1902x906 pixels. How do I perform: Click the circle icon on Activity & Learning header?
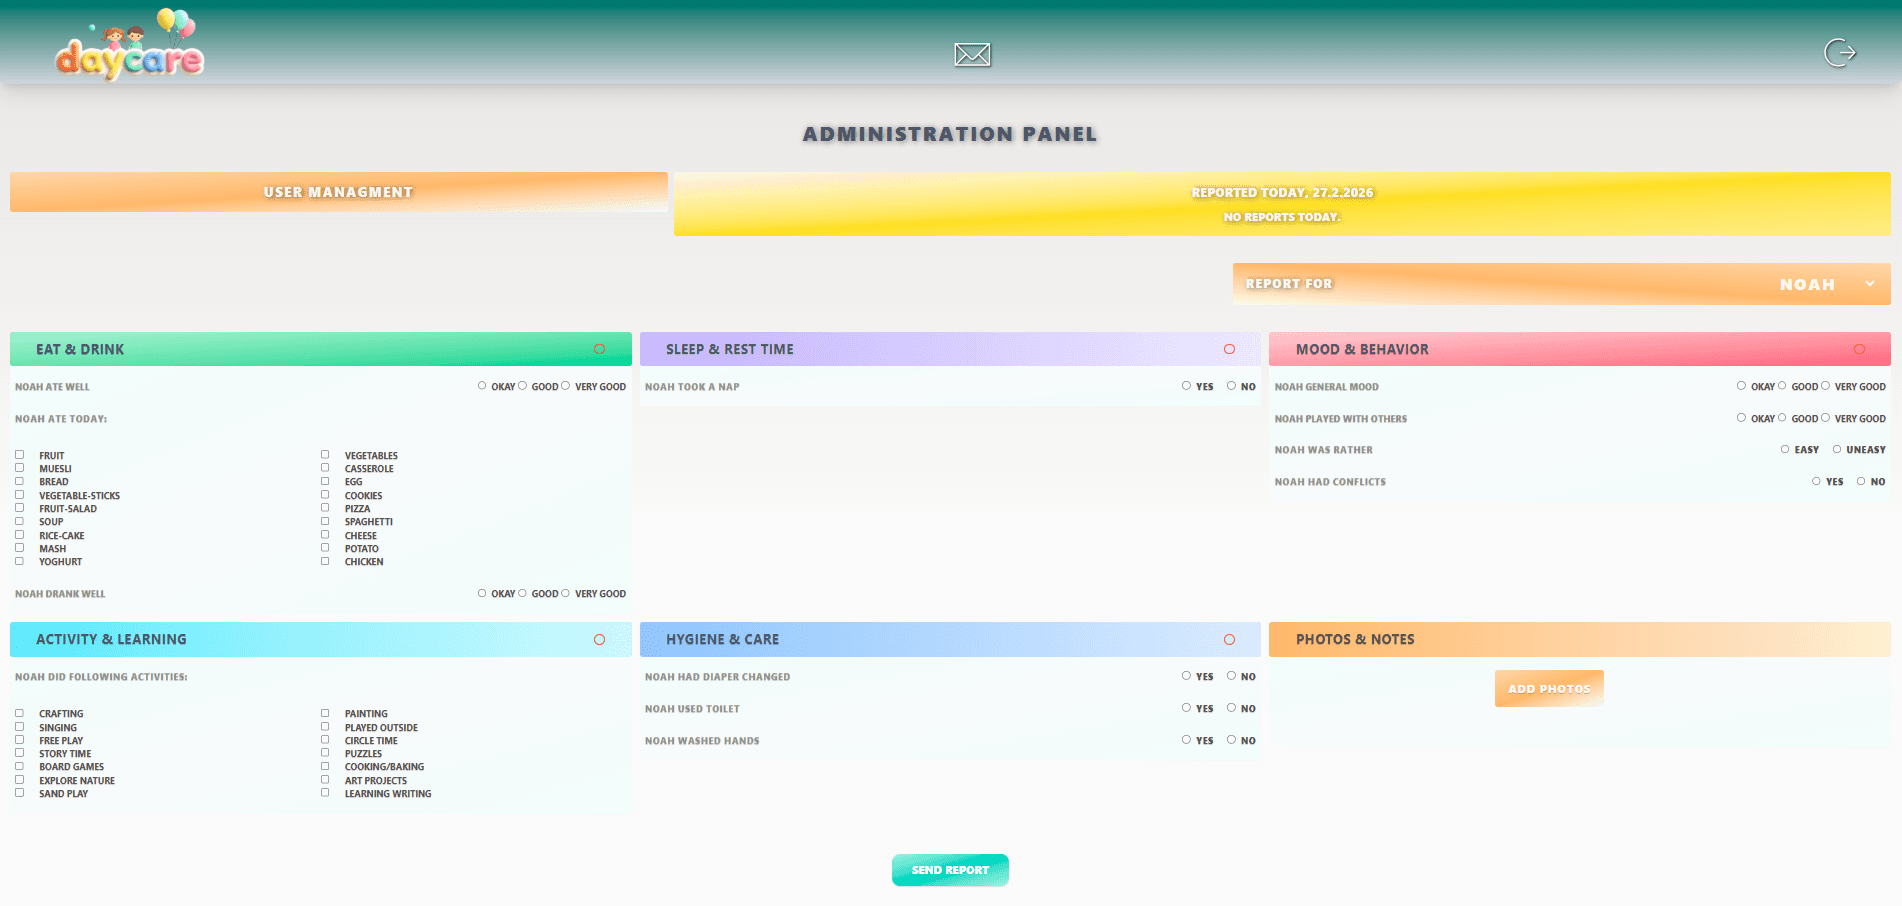pyautogui.click(x=600, y=638)
